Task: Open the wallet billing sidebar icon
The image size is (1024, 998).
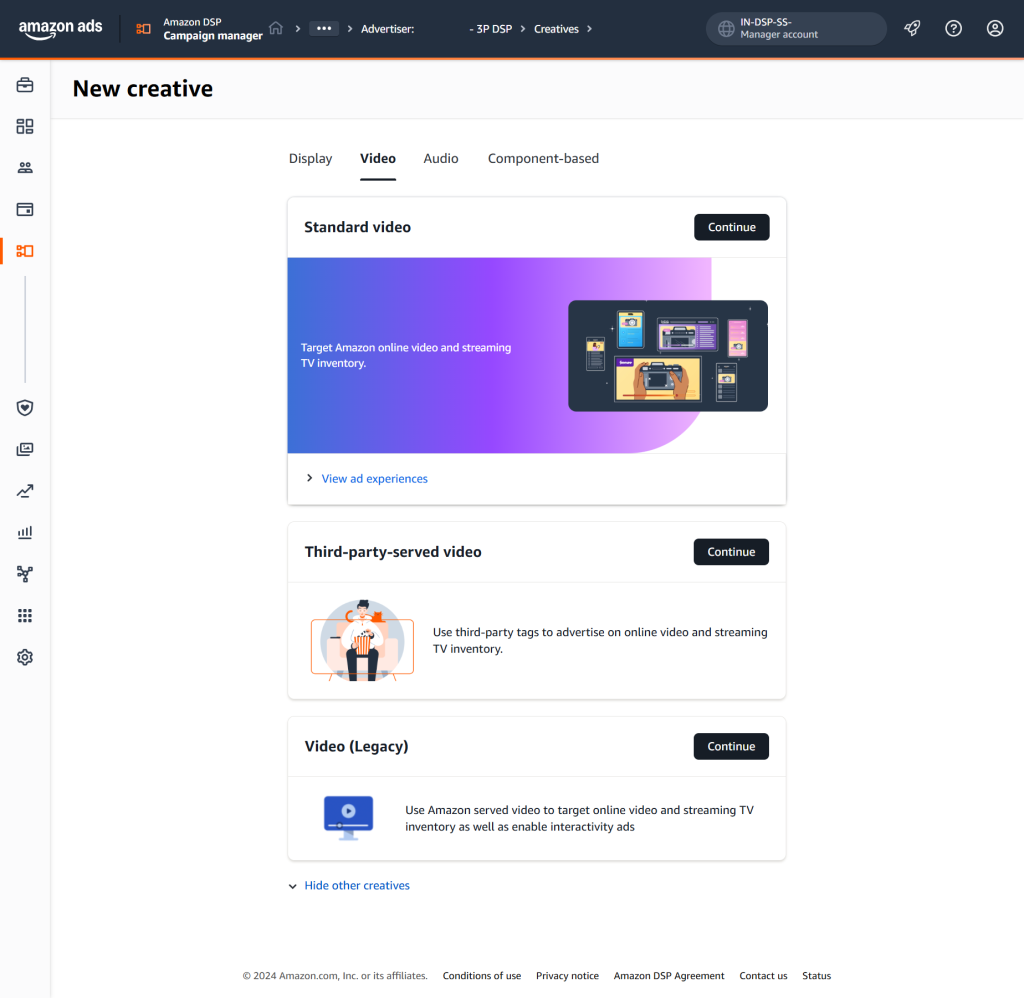Action: [25, 209]
